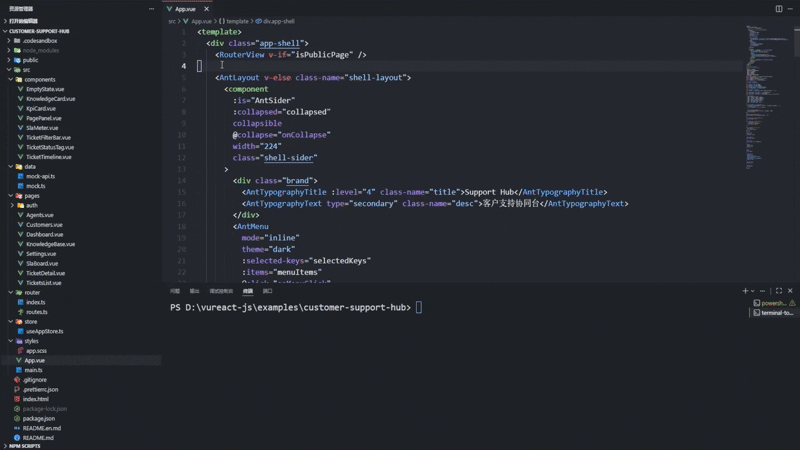Click the editor minimap overview

point(767,97)
